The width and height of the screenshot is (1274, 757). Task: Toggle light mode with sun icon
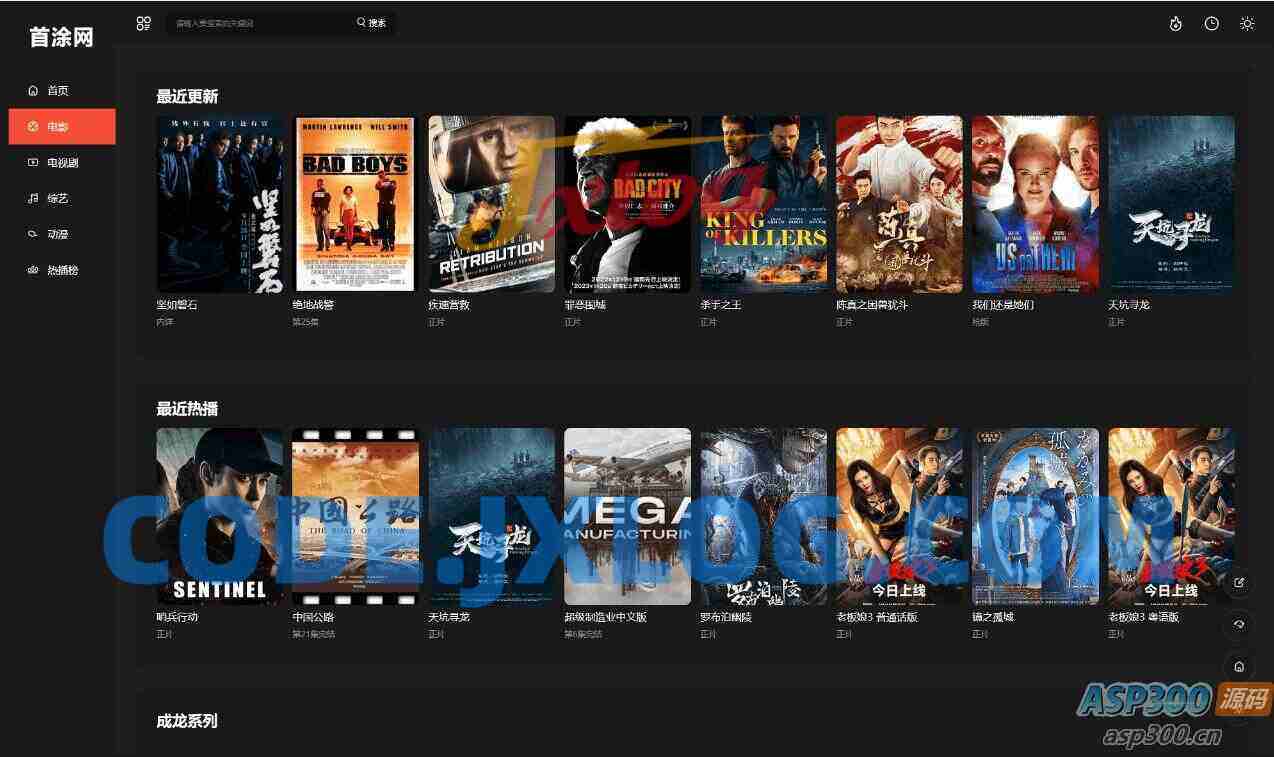point(1247,23)
